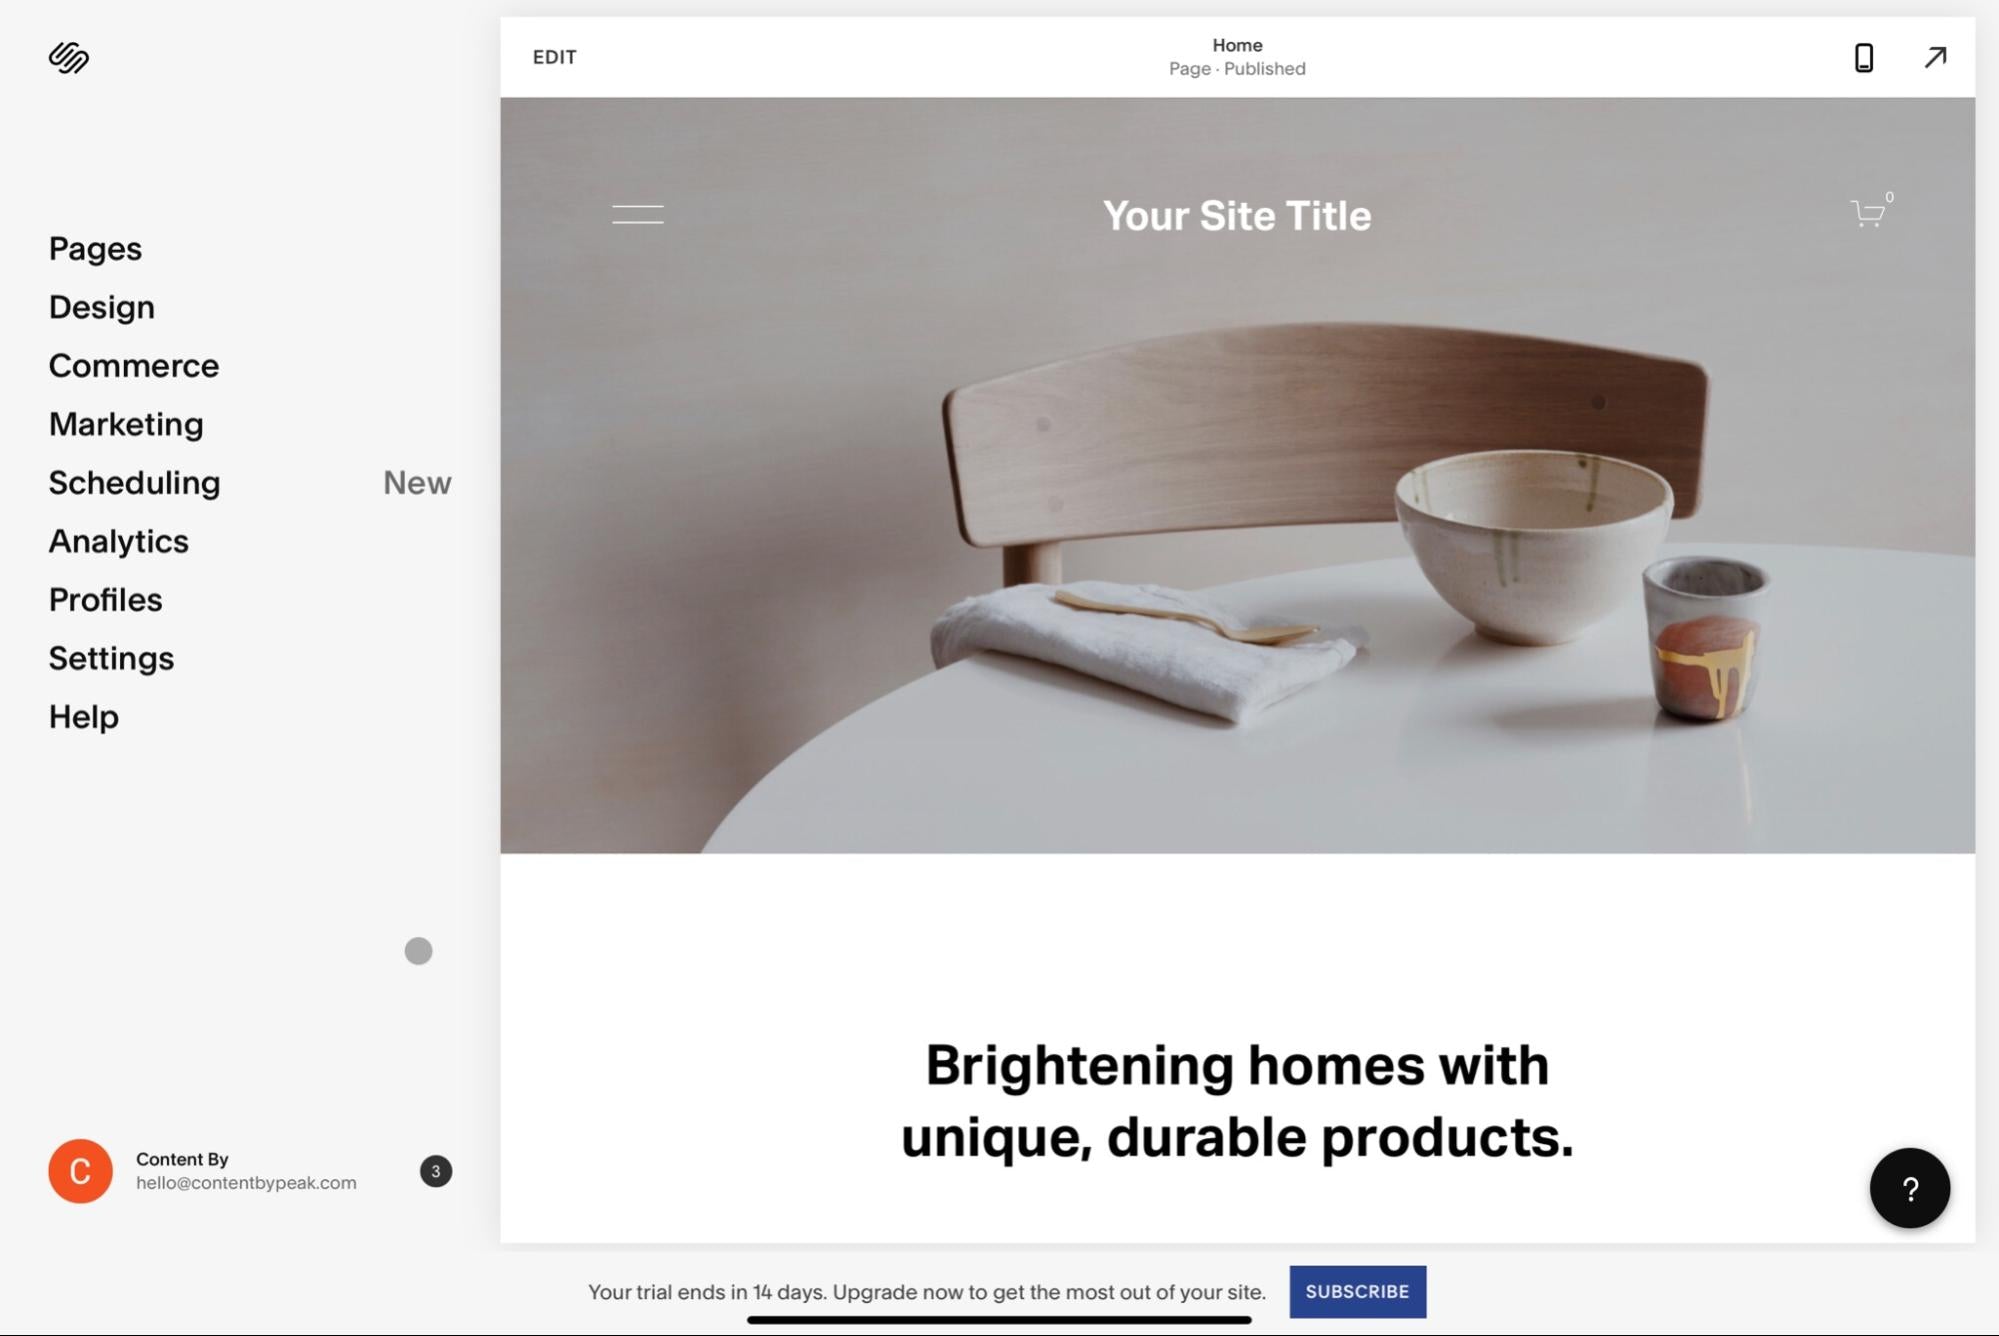Click the hamburger menu icon
This screenshot has height=1336, width=1999.
coord(637,215)
